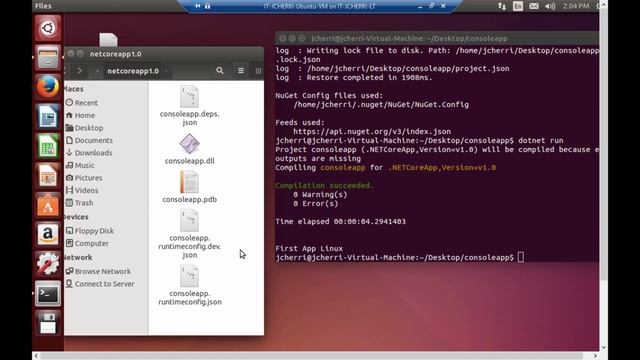Switch Files to list view

tap(241, 71)
